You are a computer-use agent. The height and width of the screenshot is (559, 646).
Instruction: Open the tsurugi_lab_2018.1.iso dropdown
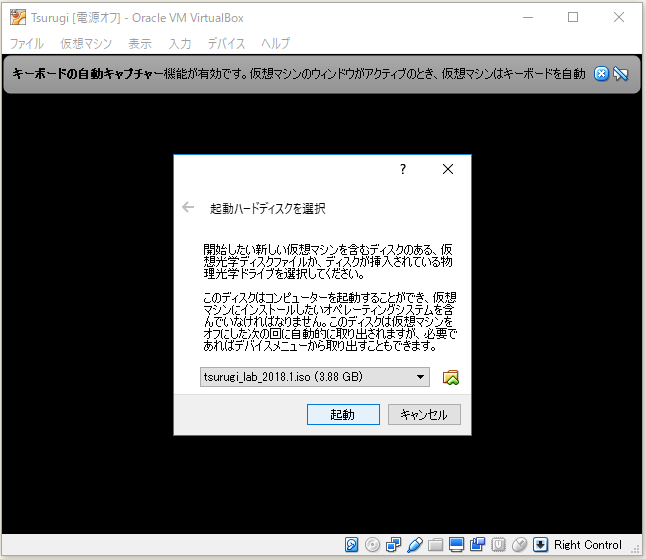pos(315,377)
